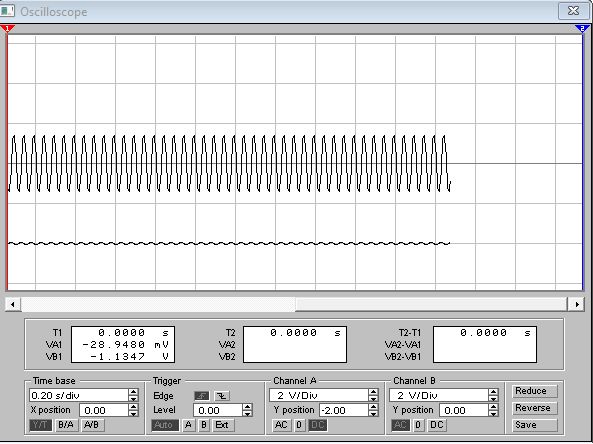Click Channel A Y position field
This screenshot has width=593, height=444.
tap(344, 410)
